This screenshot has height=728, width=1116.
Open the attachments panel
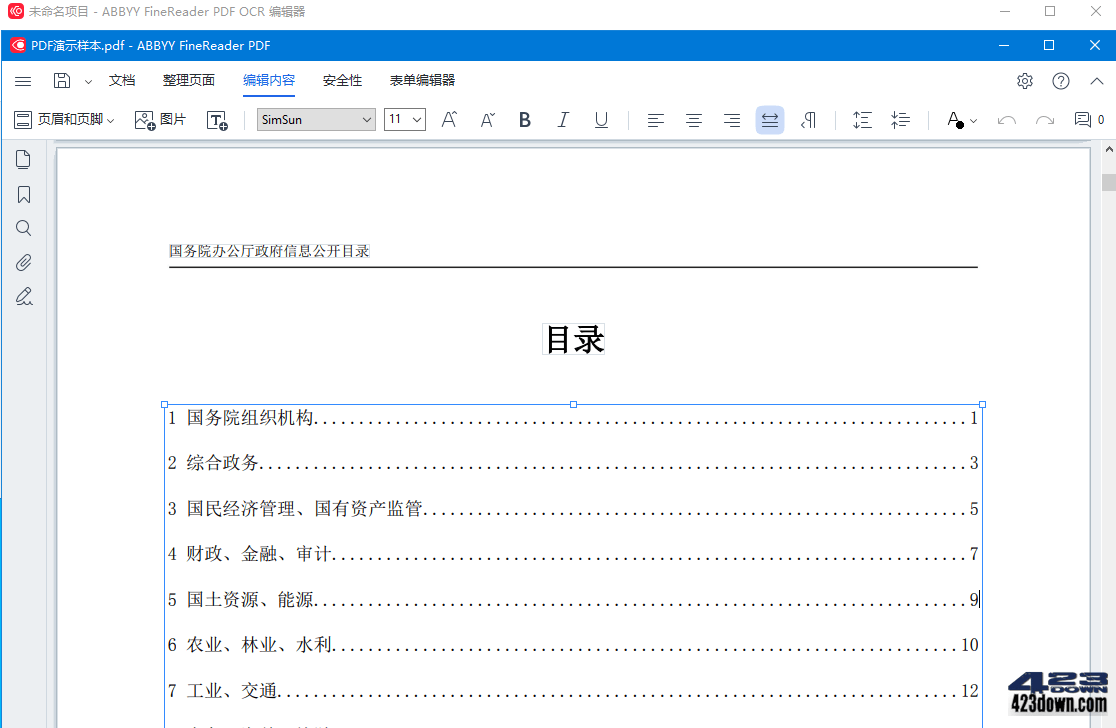pyautogui.click(x=23, y=262)
